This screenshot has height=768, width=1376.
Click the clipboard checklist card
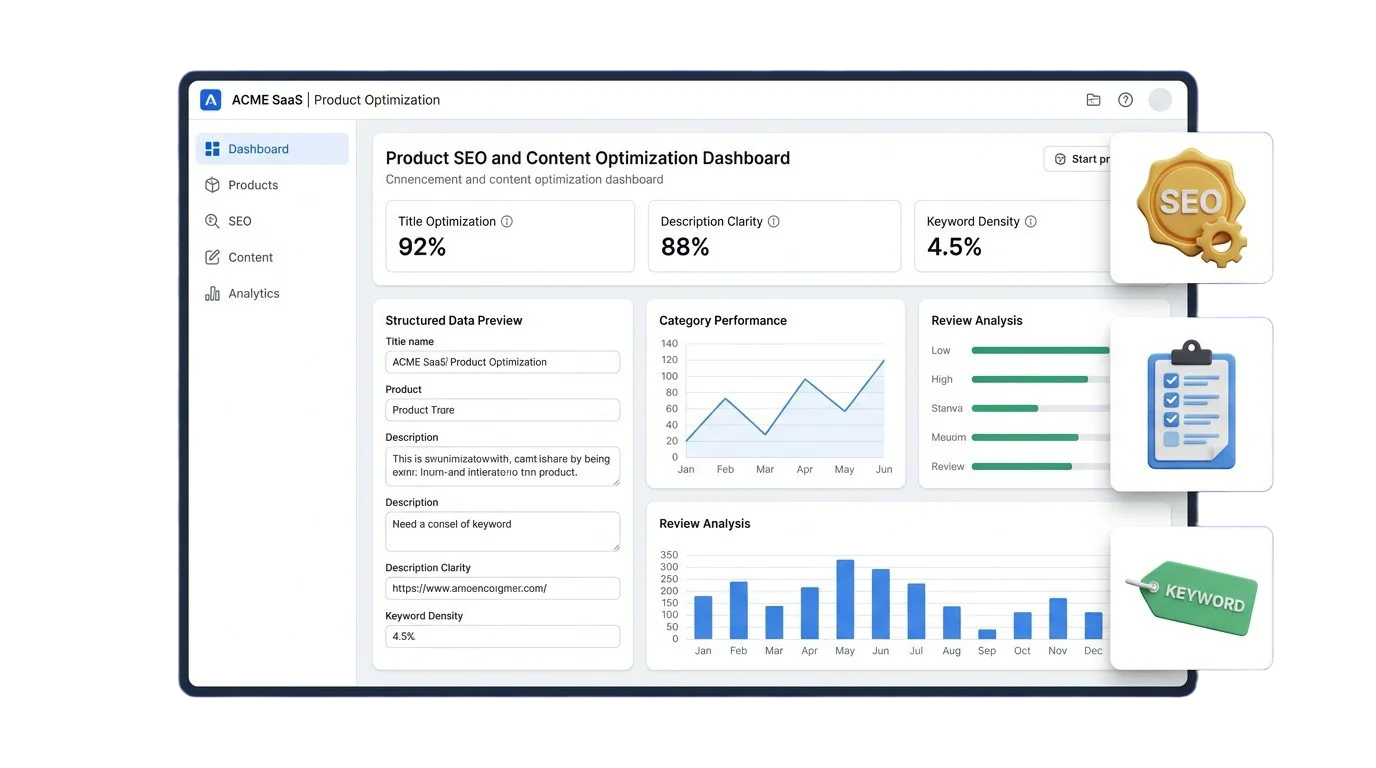click(x=1191, y=405)
